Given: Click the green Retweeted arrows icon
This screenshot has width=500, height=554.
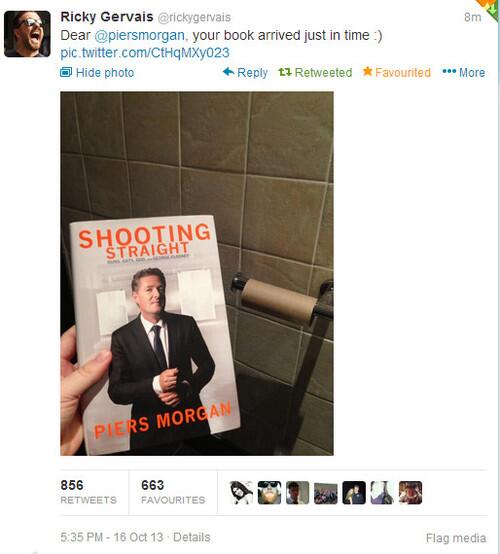Looking at the screenshot, I should click(285, 72).
